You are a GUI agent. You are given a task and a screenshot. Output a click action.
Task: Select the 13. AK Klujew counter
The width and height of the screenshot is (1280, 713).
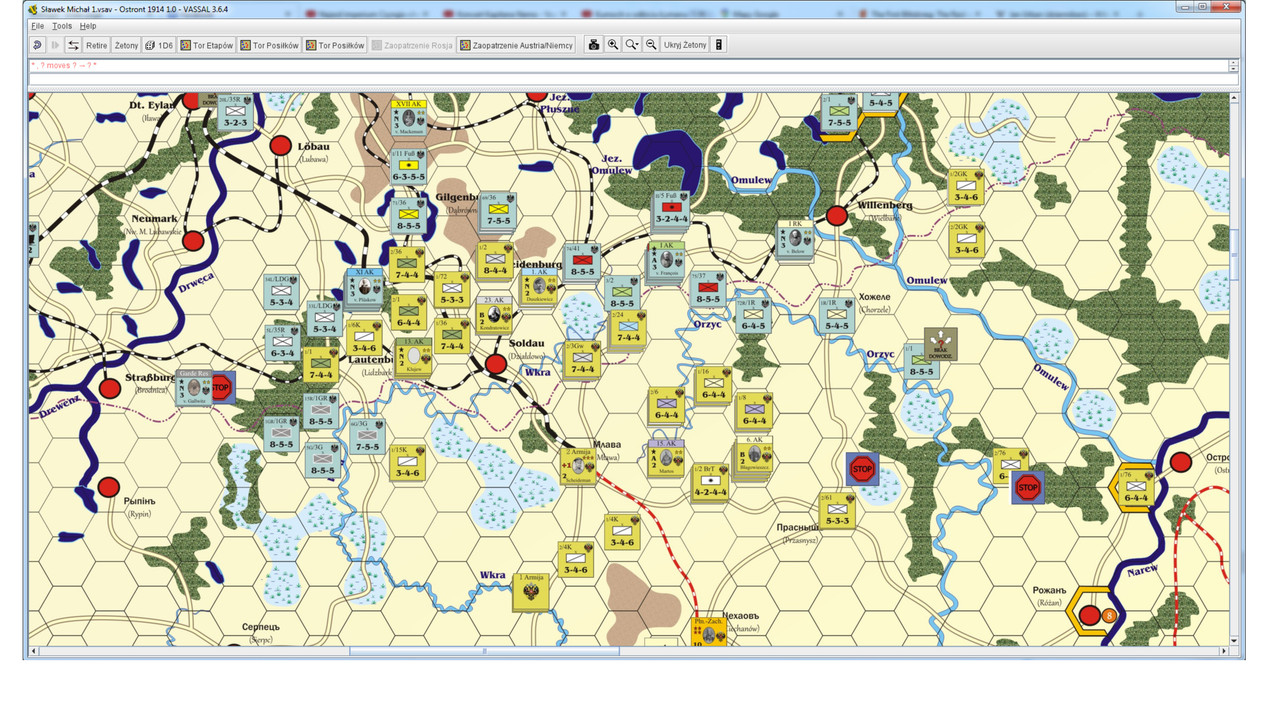tap(413, 357)
